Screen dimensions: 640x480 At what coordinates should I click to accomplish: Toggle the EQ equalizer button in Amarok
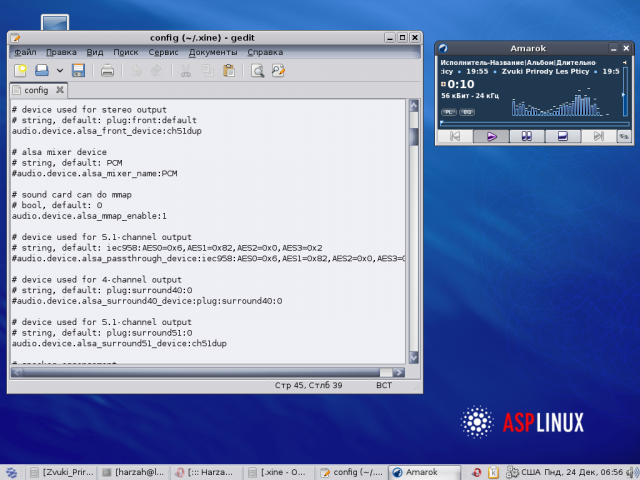(x=467, y=112)
